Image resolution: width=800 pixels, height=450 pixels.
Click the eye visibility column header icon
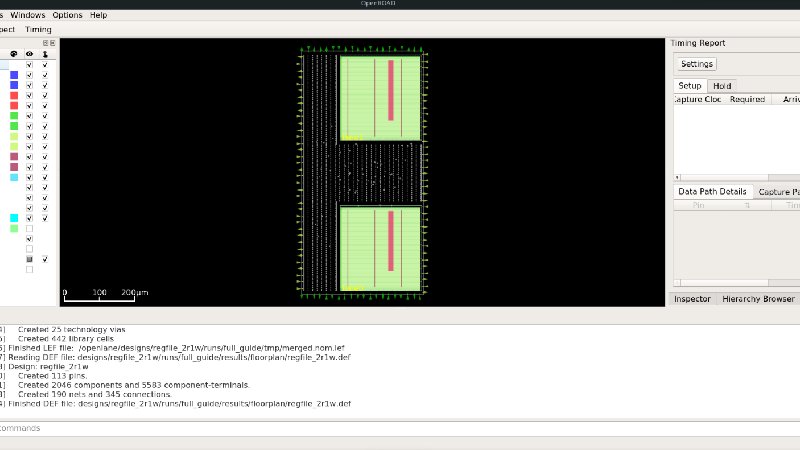(30, 54)
